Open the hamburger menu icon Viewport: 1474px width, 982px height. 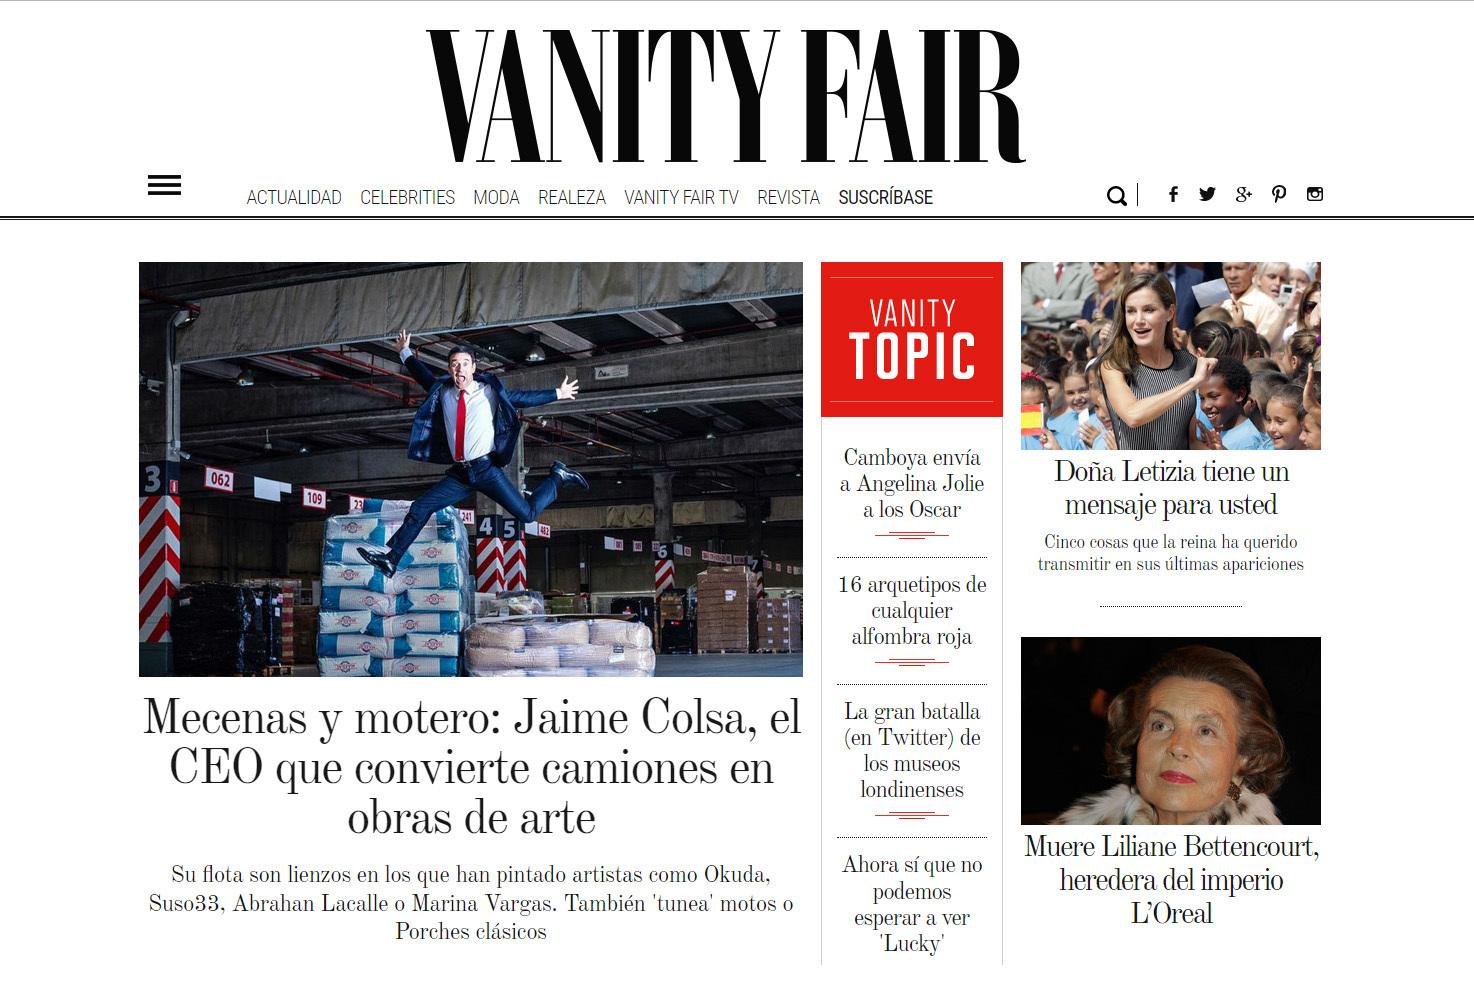164,185
